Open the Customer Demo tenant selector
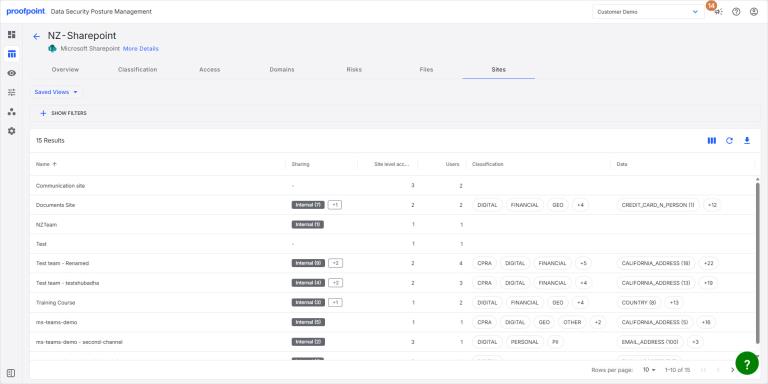Image resolution: width=768 pixels, height=384 pixels. tap(648, 12)
